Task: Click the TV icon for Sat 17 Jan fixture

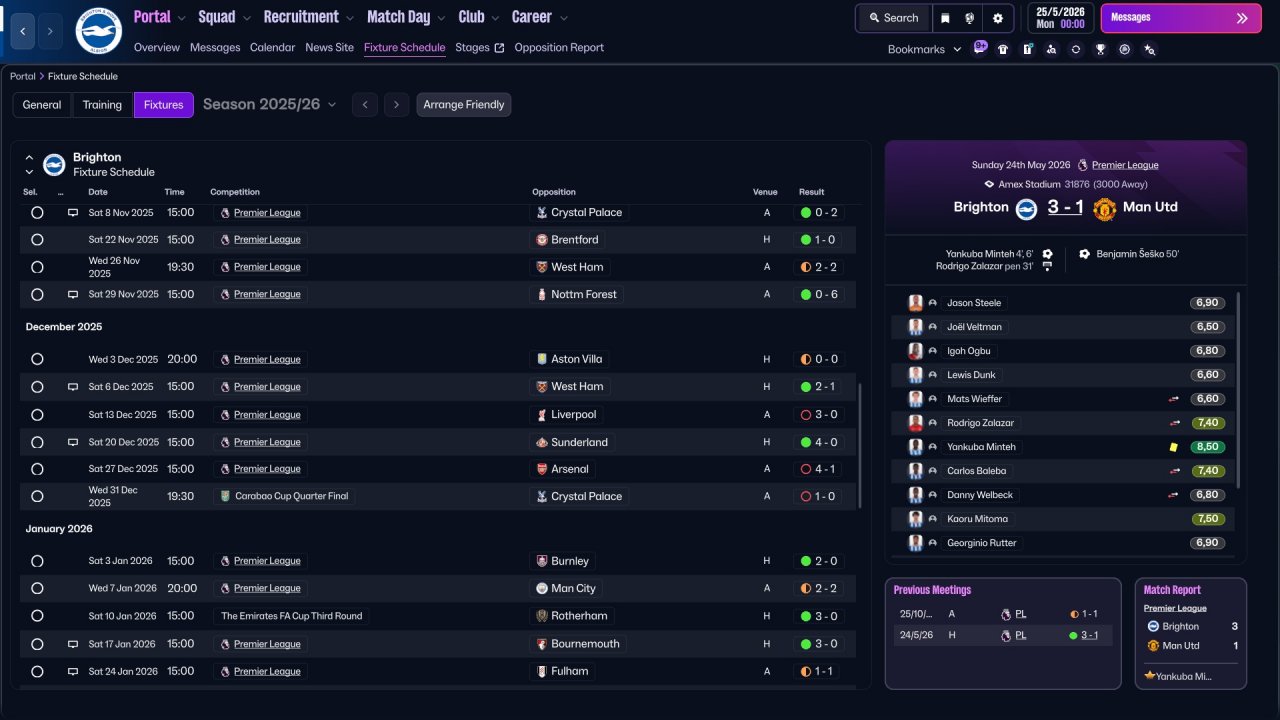Action: (73, 644)
